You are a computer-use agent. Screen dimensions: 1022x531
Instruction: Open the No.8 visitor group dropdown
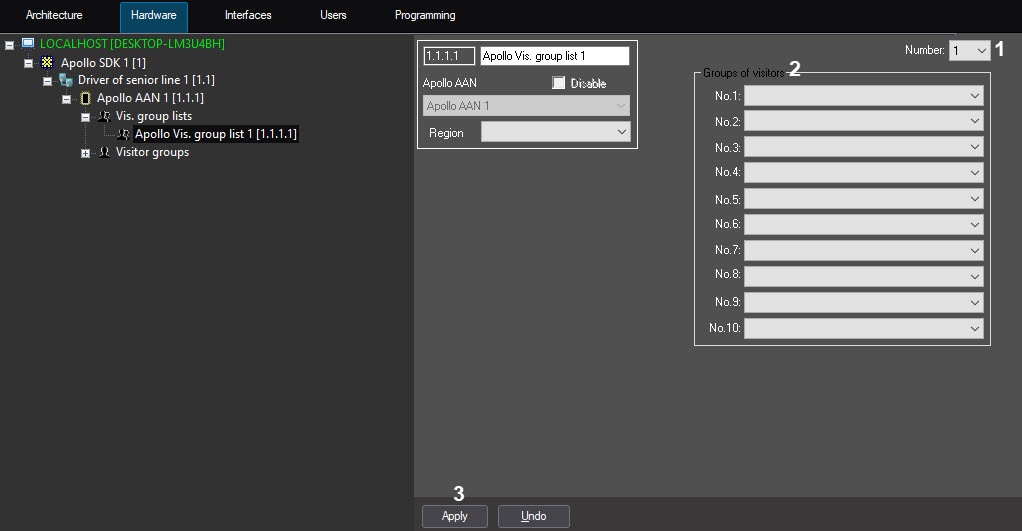[864, 276]
